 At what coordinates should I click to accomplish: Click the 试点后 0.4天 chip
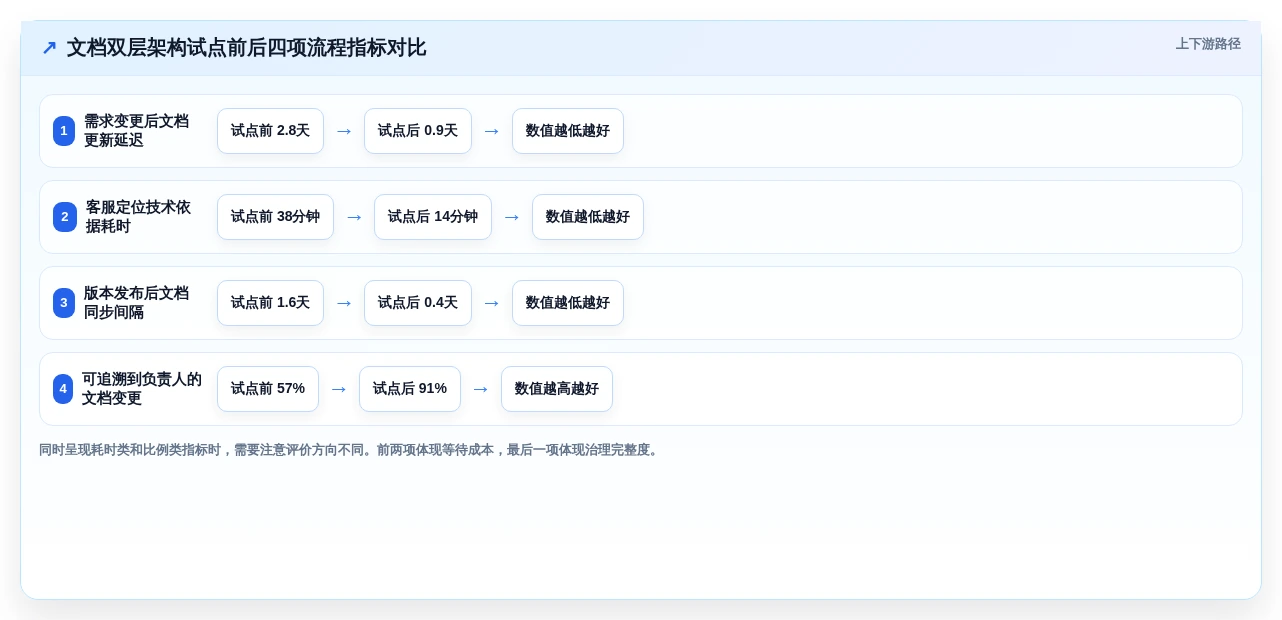point(418,303)
